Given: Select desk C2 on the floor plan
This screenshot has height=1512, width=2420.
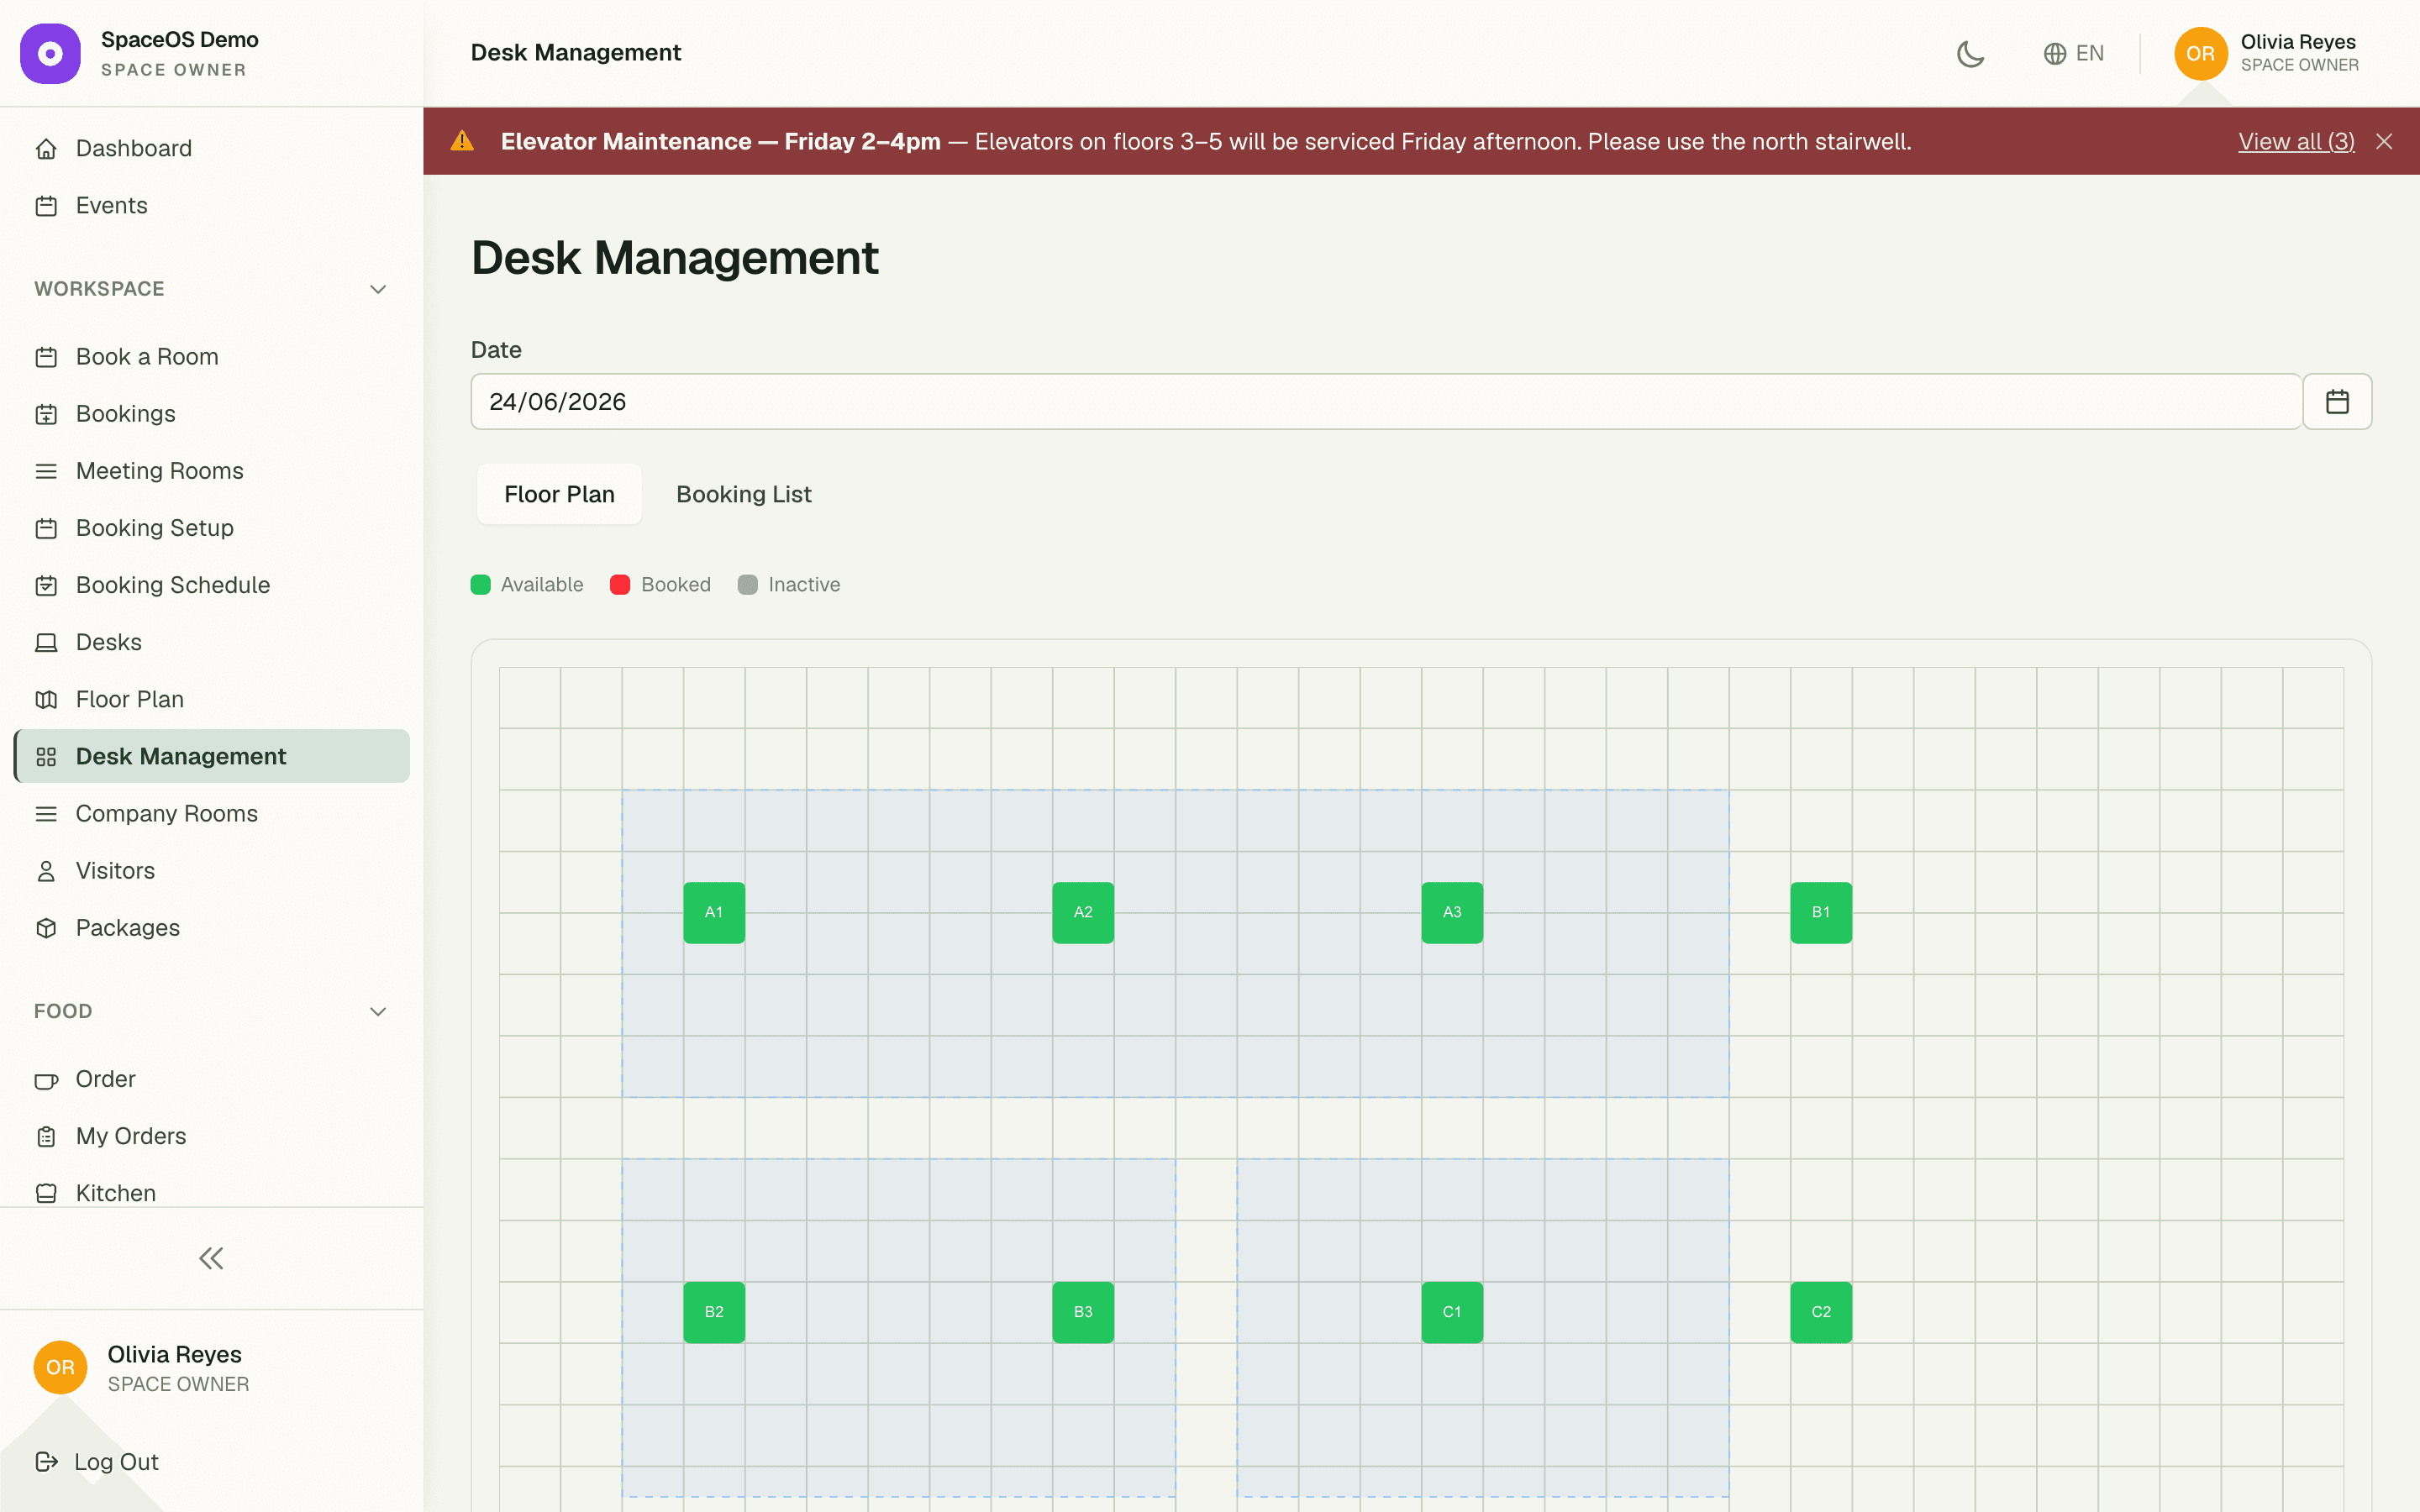Looking at the screenshot, I should (x=1821, y=1312).
